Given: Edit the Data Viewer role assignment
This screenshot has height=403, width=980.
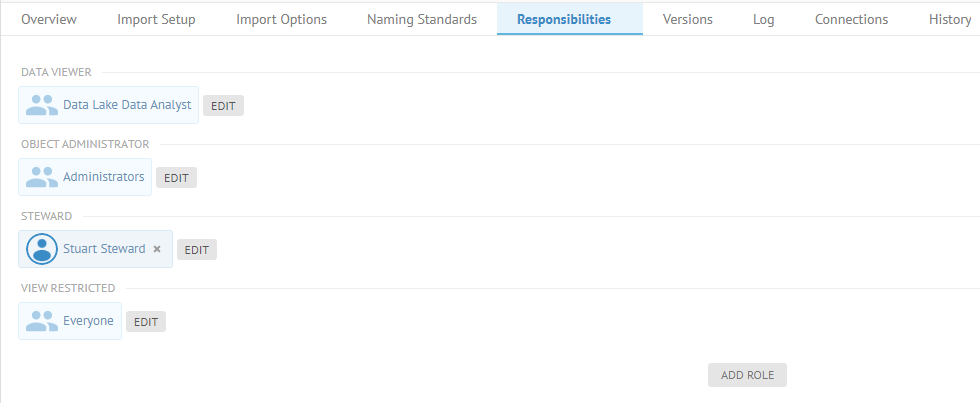Looking at the screenshot, I should pyautogui.click(x=223, y=105).
